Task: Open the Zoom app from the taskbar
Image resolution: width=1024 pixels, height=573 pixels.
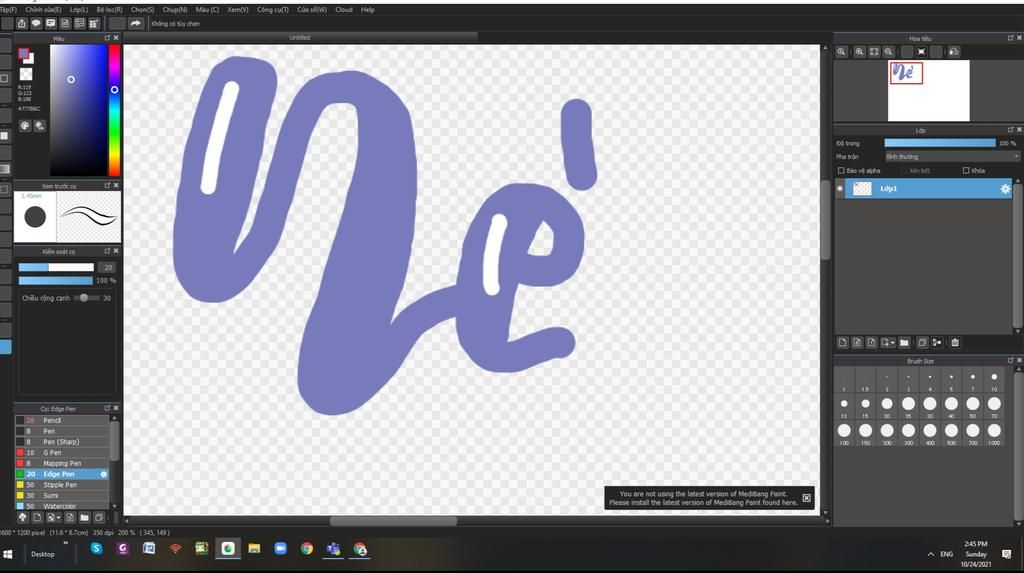Action: [x=280, y=549]
